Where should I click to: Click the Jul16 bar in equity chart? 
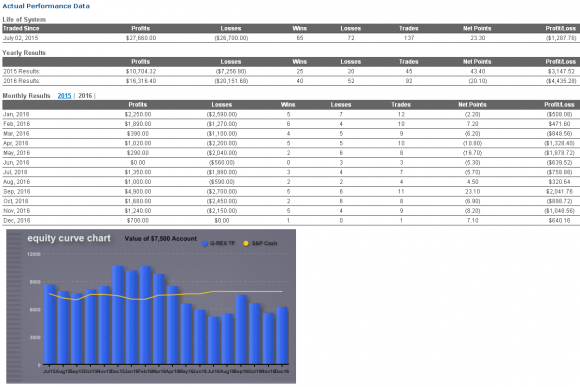(213, 340)
